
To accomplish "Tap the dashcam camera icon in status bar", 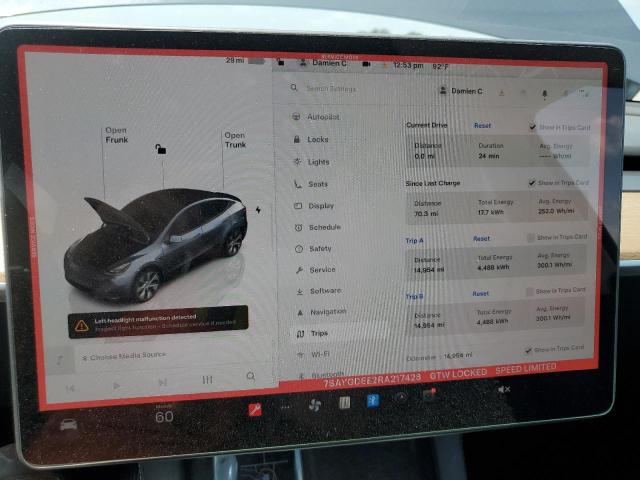I will coord(367,64).
